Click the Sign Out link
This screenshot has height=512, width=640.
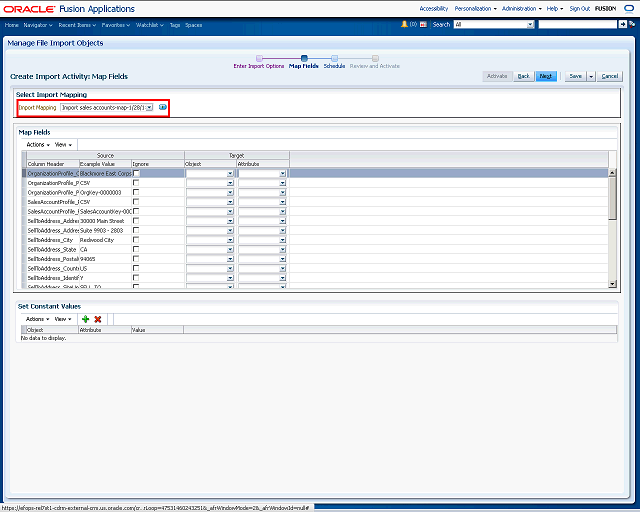coord(579,8)
